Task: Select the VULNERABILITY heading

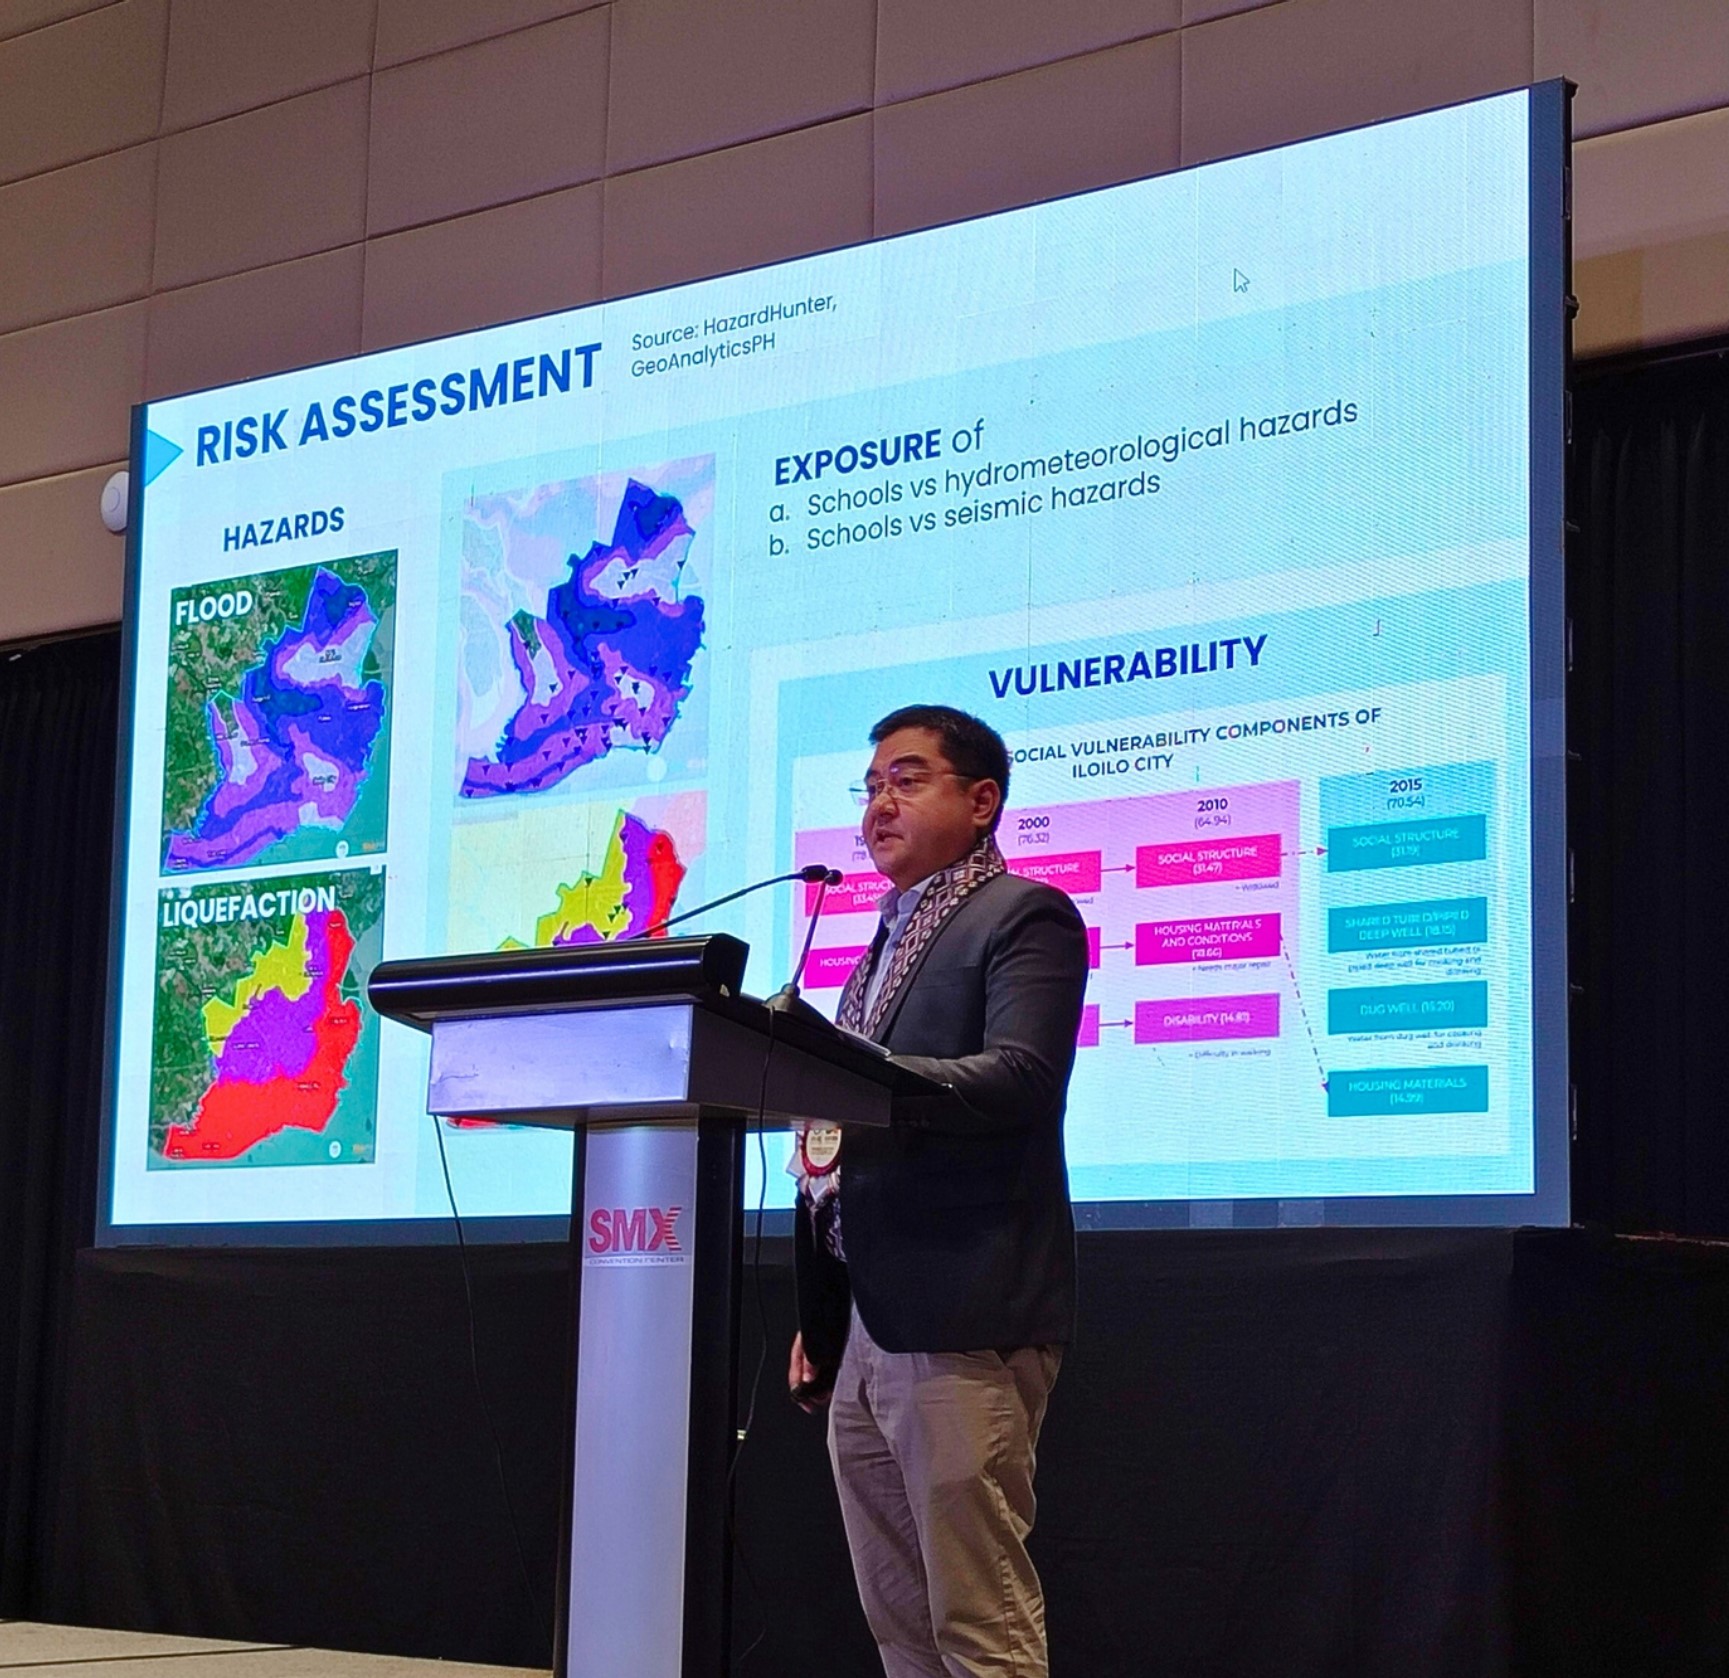Action: coord(1127,666)
